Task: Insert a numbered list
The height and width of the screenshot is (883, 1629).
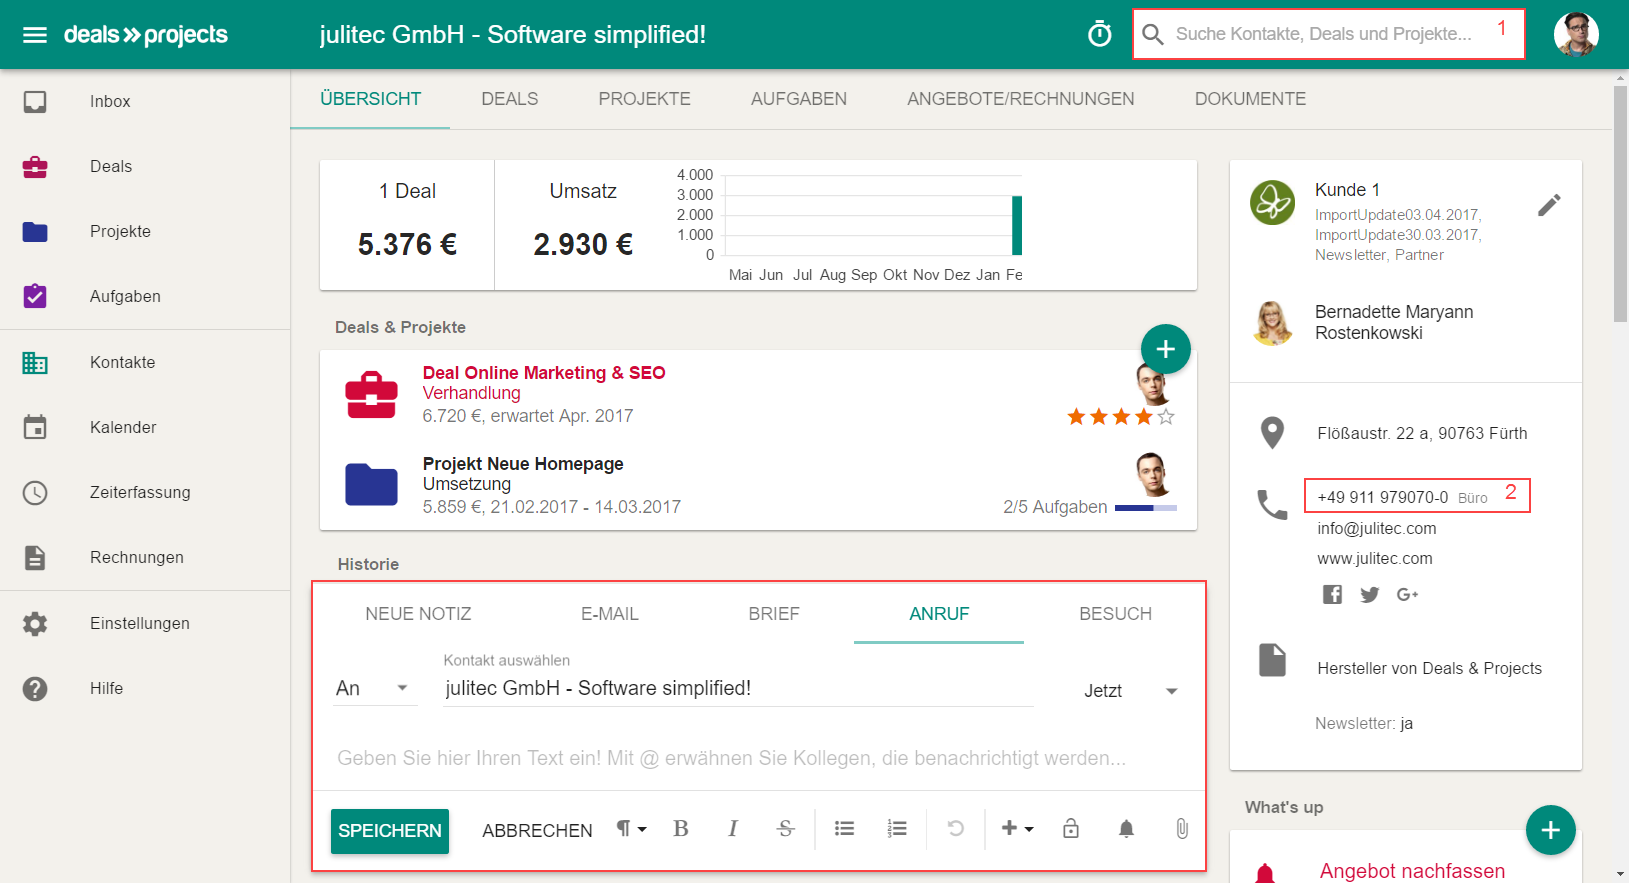Action: (x=897, y=828)
